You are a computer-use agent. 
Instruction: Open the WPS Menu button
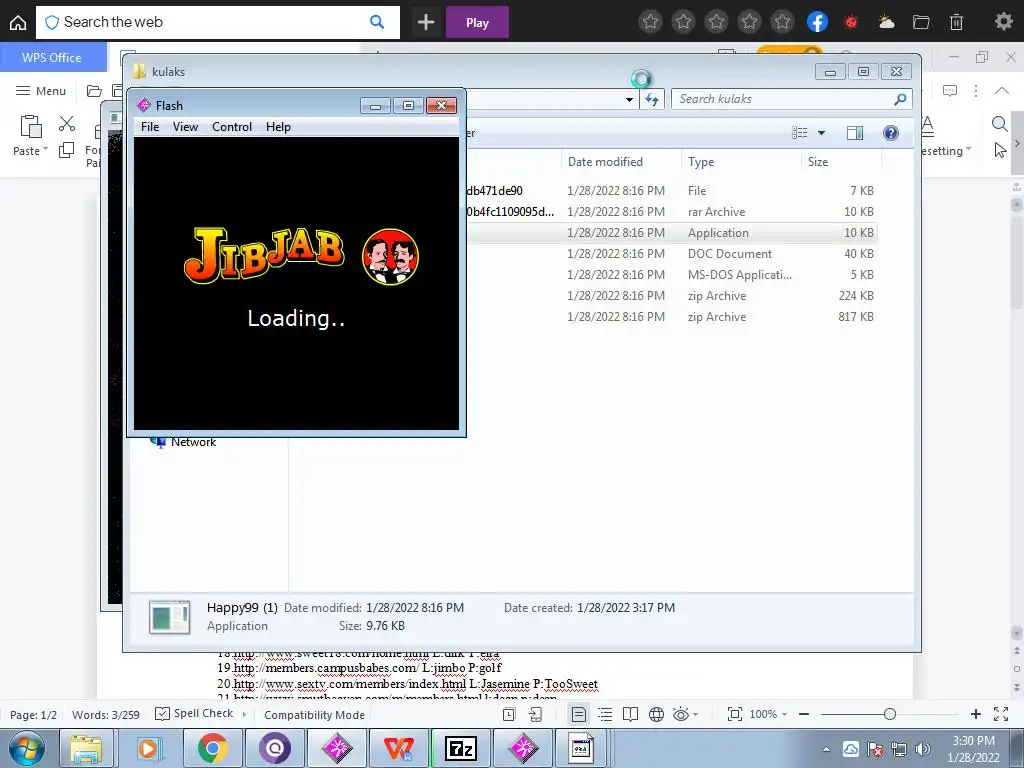point(41,91)
